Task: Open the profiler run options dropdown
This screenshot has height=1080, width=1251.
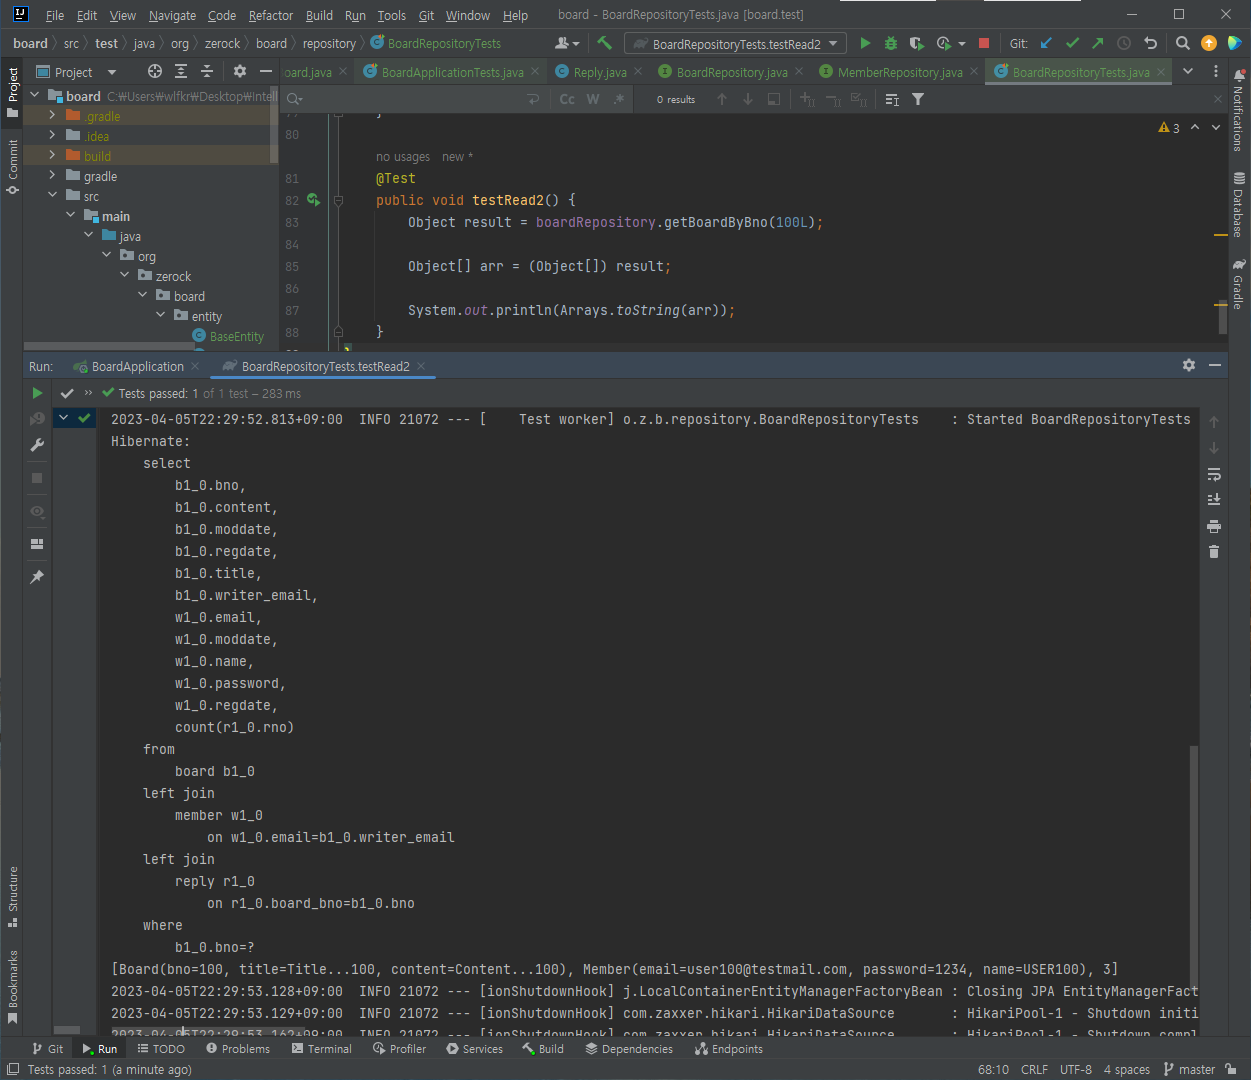Action: pyautogui.click(x=962, y=43)
